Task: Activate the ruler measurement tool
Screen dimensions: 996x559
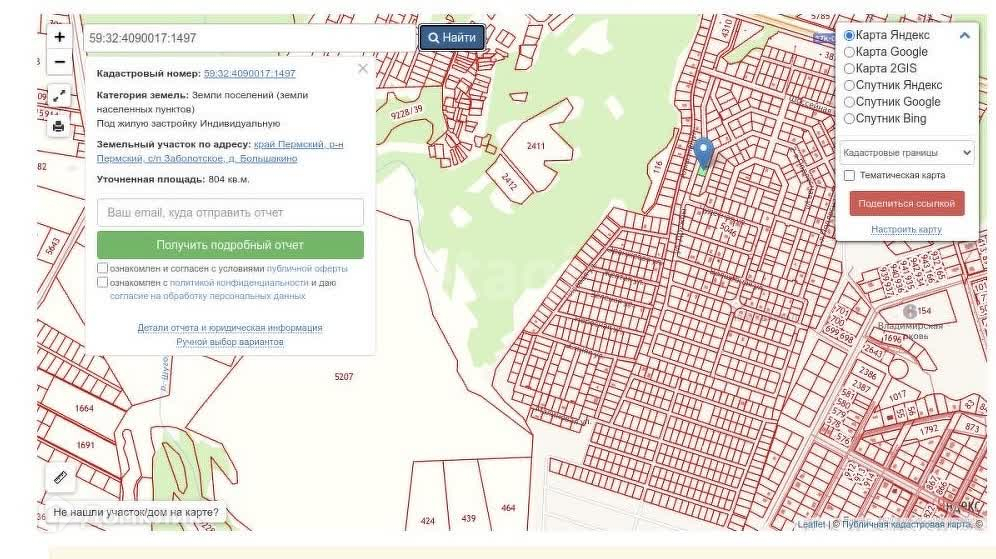Action: 61,477
